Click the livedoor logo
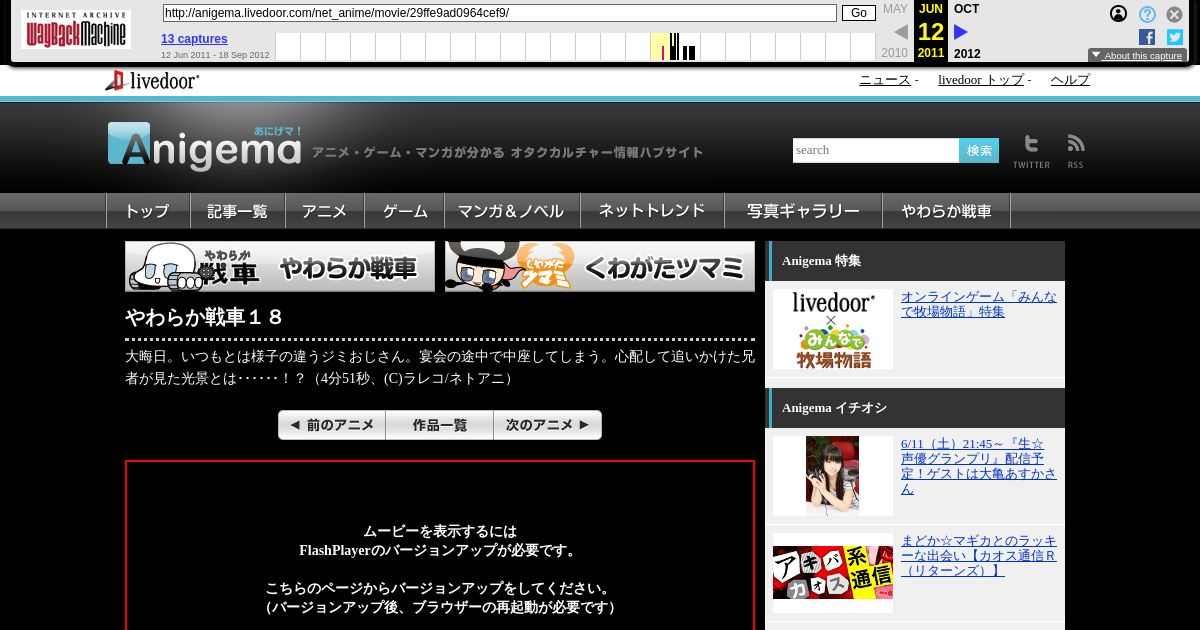 152,81
